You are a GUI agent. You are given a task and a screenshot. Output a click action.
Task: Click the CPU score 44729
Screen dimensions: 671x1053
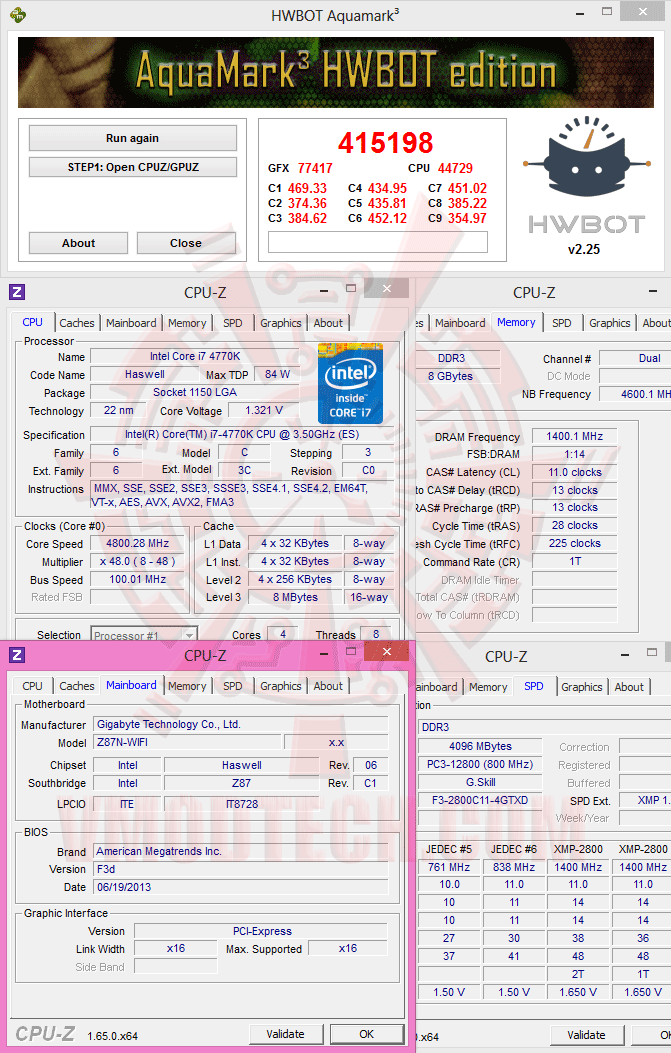[x=455, y=169]
